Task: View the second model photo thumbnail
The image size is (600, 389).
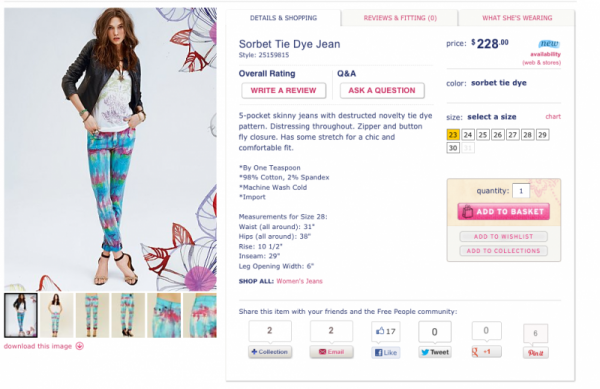Action: (x=56, y=315)
